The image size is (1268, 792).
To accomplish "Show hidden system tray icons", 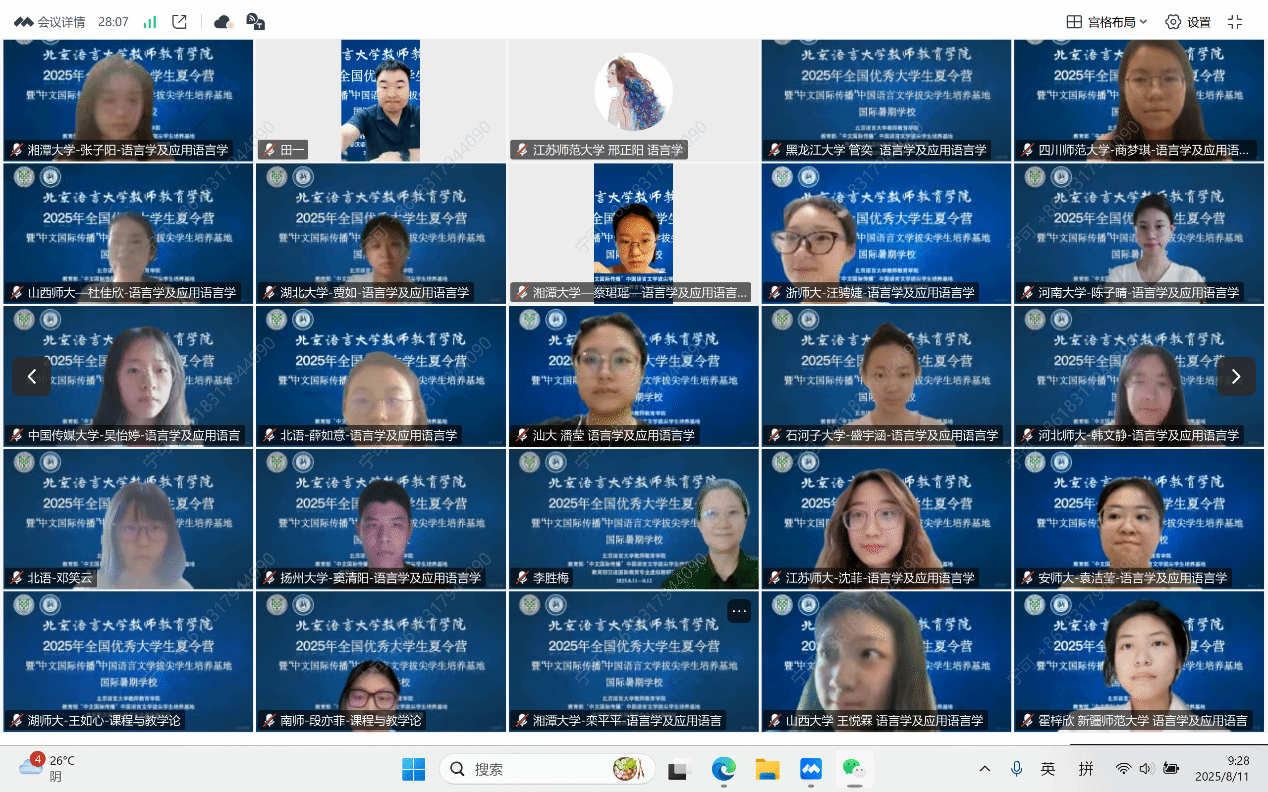I will tap(985, 769).
